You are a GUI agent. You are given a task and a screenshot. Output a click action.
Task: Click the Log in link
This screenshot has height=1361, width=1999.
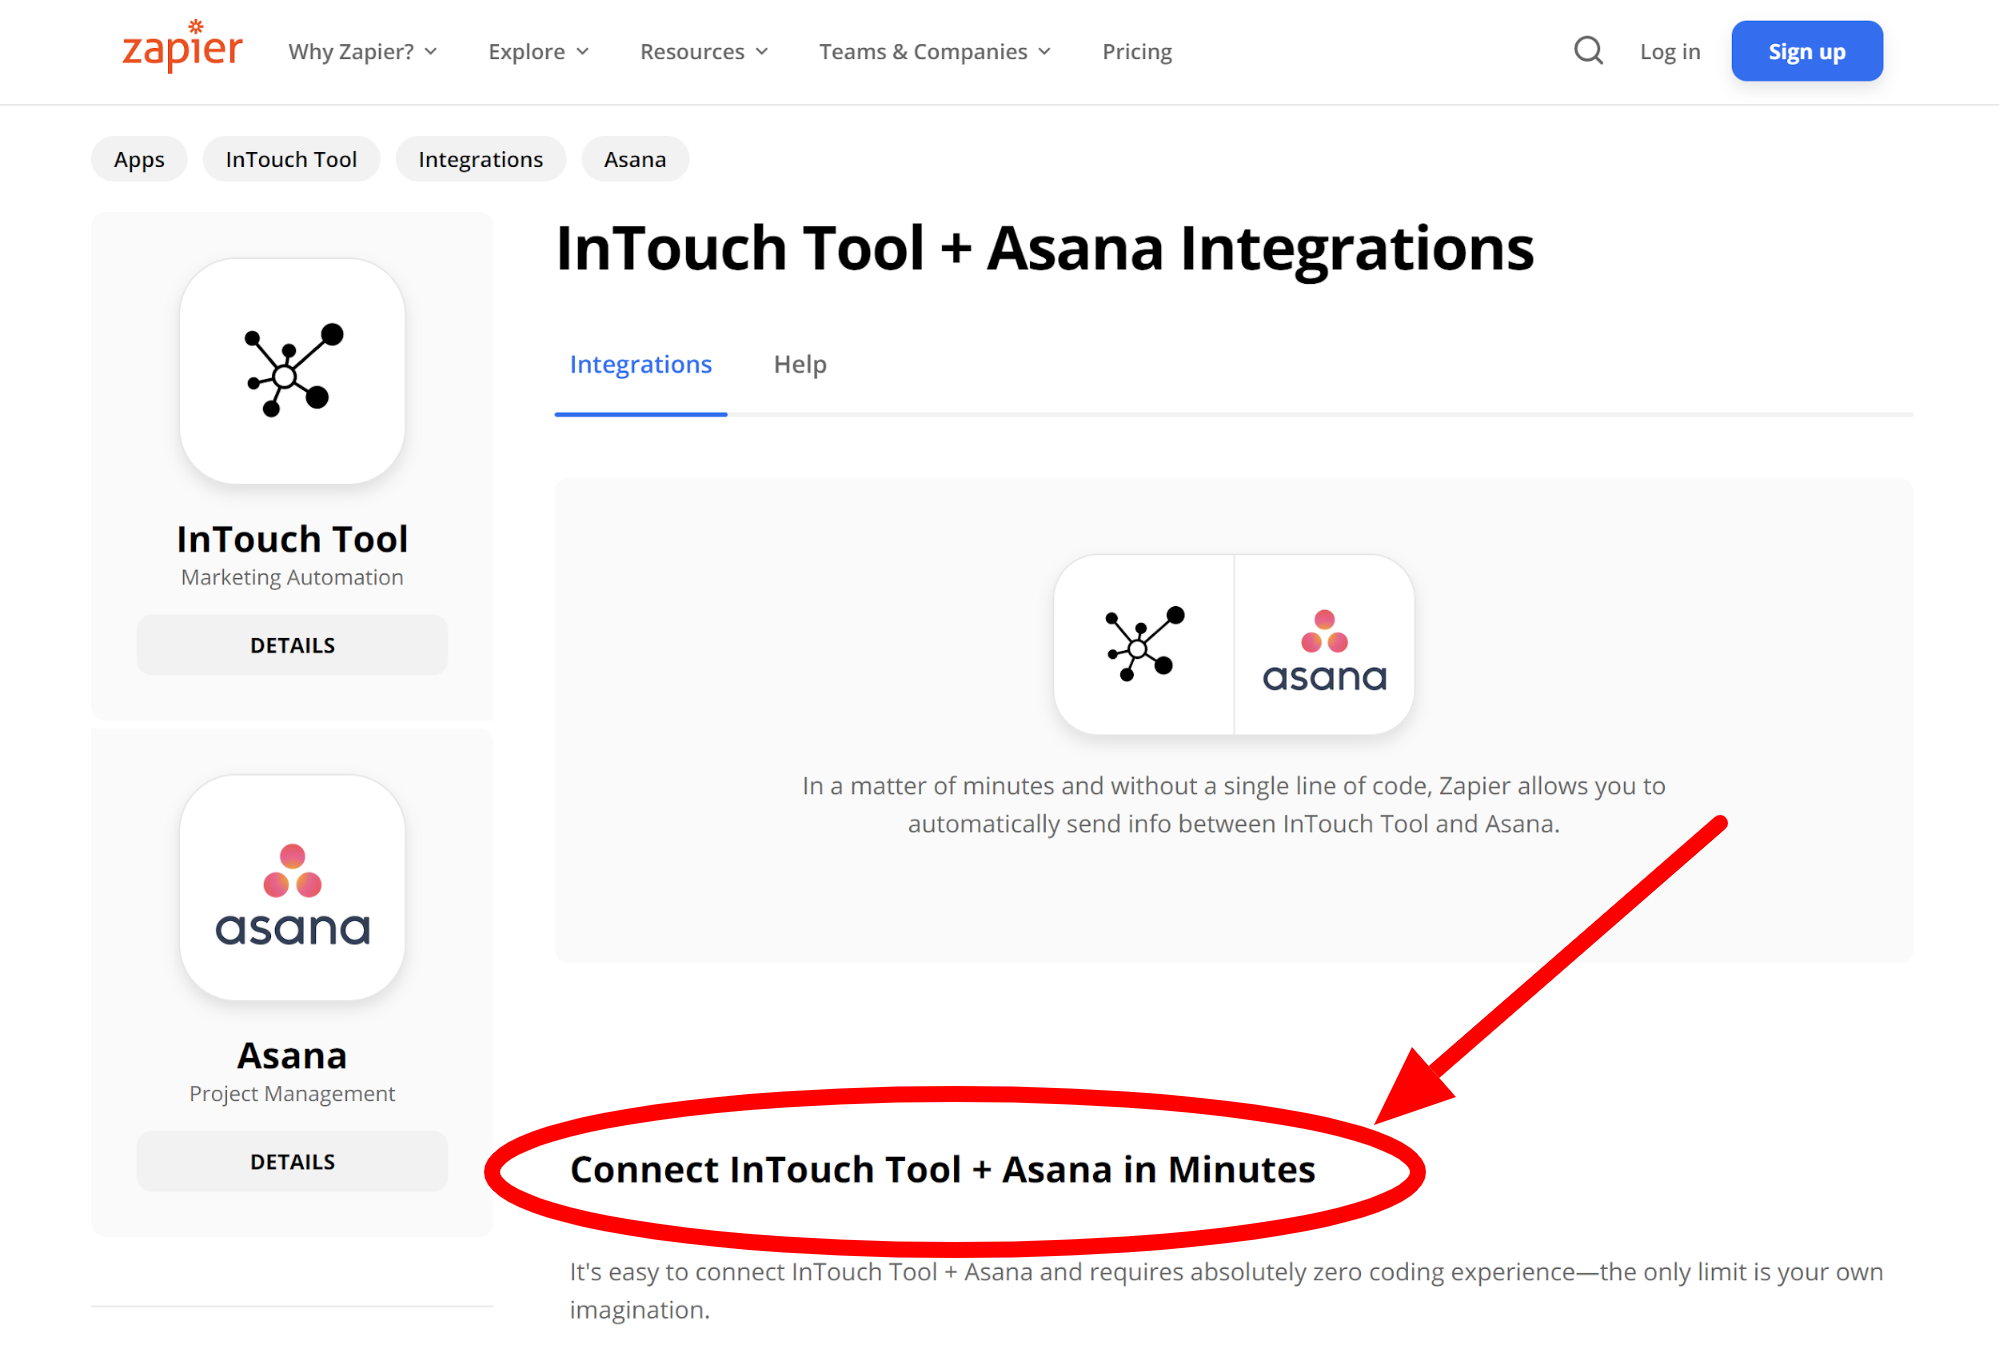pyautogui.click(x=1670, y=51)
